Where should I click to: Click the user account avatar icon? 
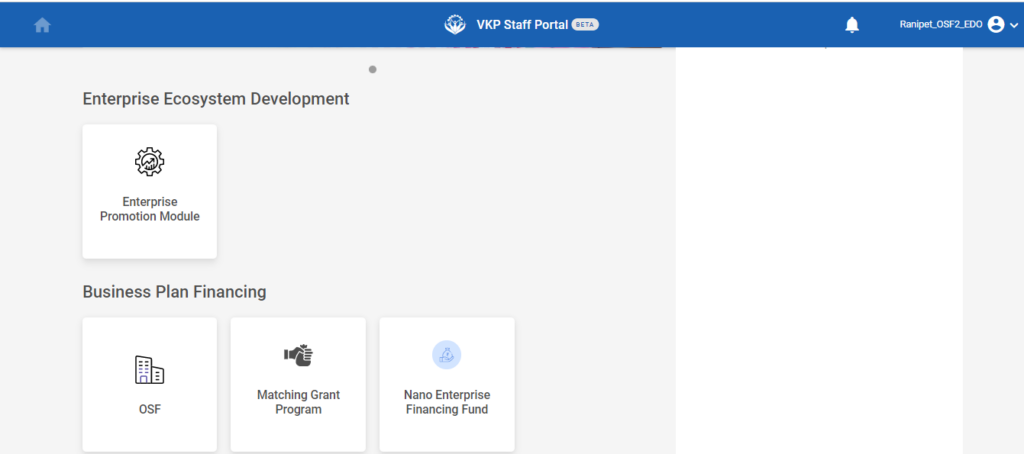(995, 25)
